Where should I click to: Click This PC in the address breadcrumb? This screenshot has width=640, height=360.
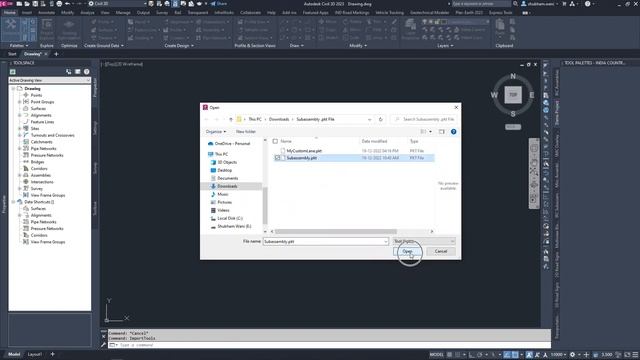click(x=255, y=119)
